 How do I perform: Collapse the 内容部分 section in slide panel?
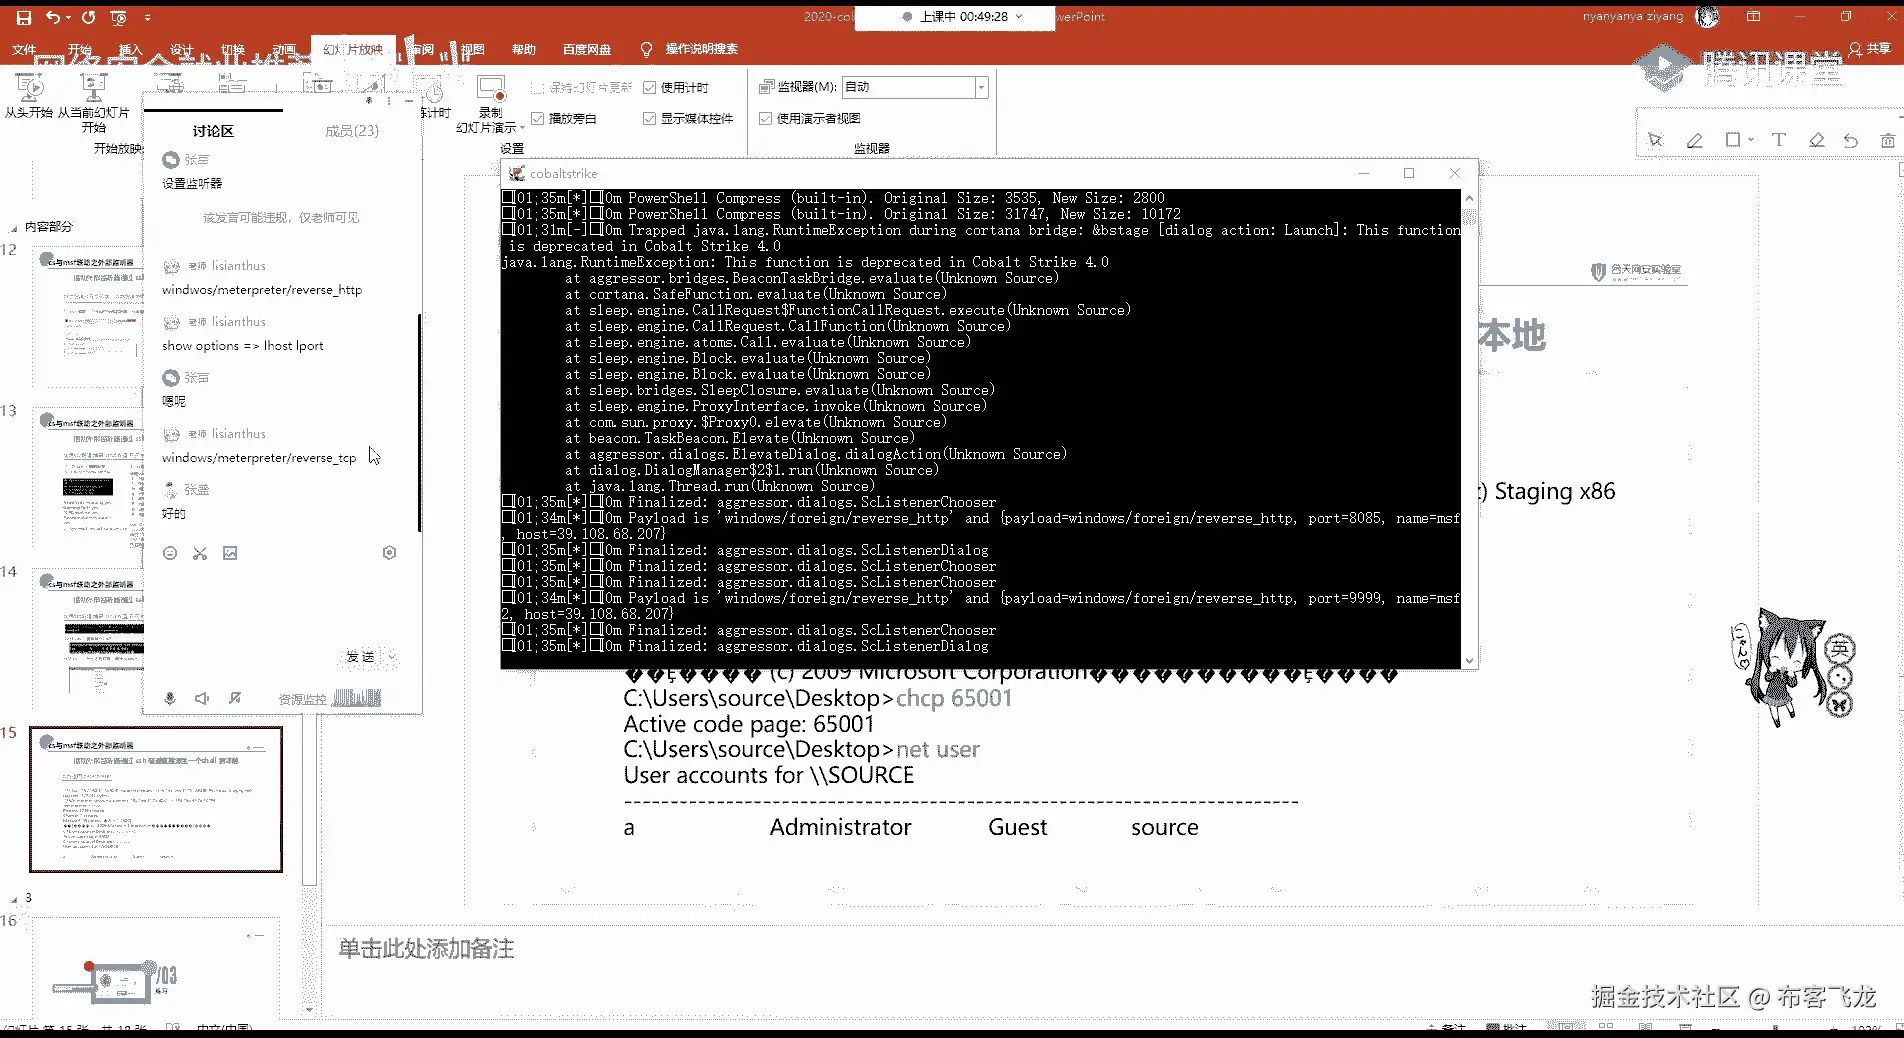14,227
